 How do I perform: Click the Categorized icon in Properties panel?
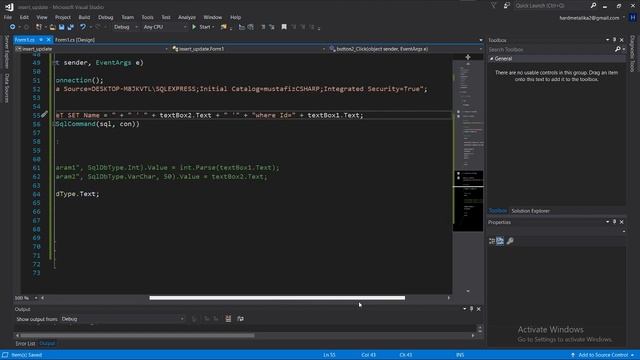click(492, 241)
